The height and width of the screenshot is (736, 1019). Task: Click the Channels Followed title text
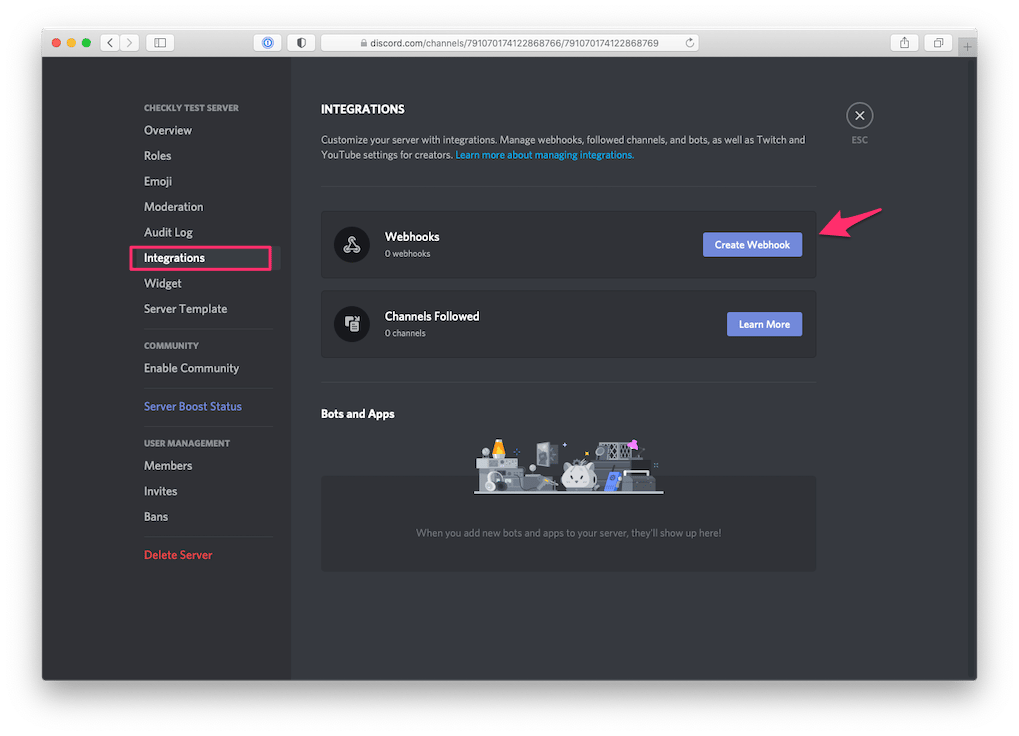click(x=432, y=316)
